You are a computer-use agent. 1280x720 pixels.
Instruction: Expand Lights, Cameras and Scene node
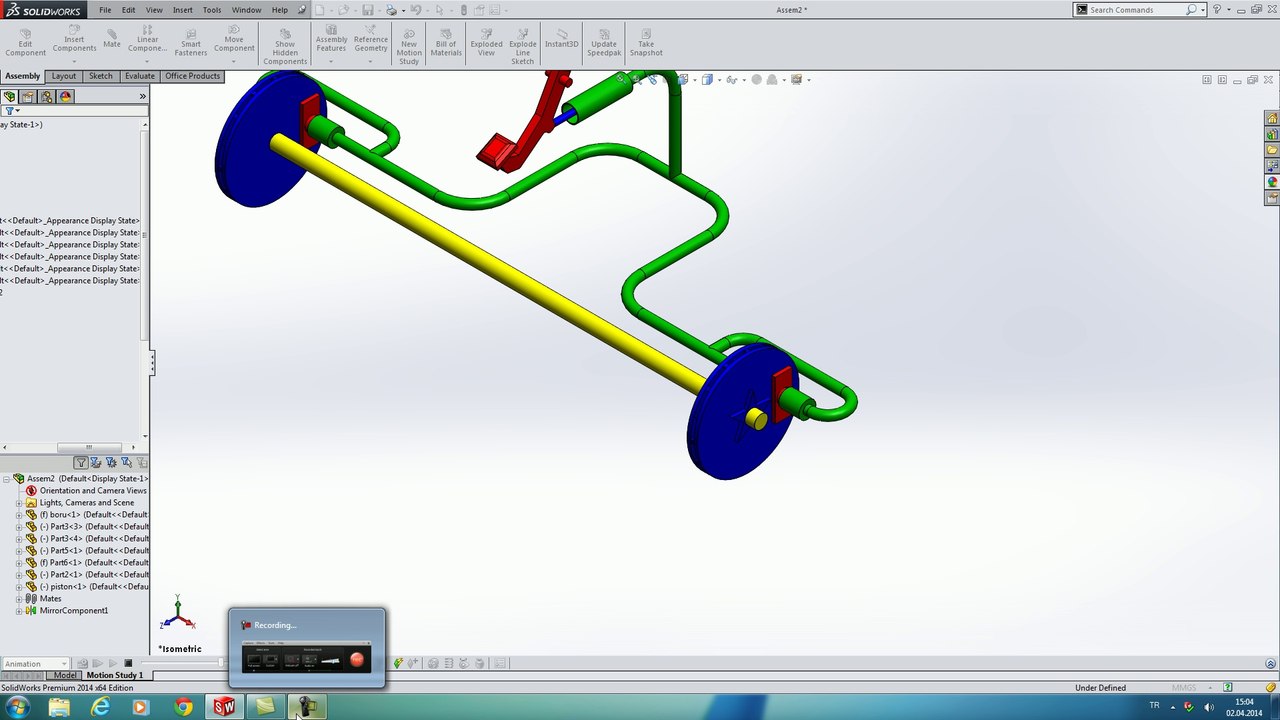pos(19,503)
